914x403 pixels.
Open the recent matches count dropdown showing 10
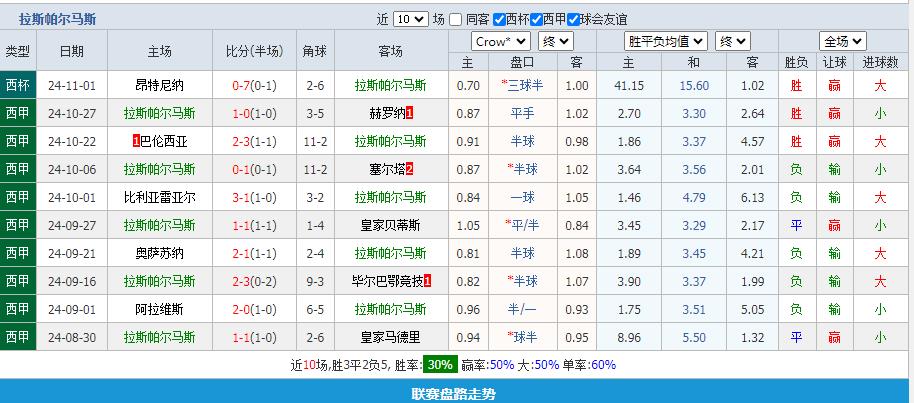pyautogui.click(x=410, y=19)
